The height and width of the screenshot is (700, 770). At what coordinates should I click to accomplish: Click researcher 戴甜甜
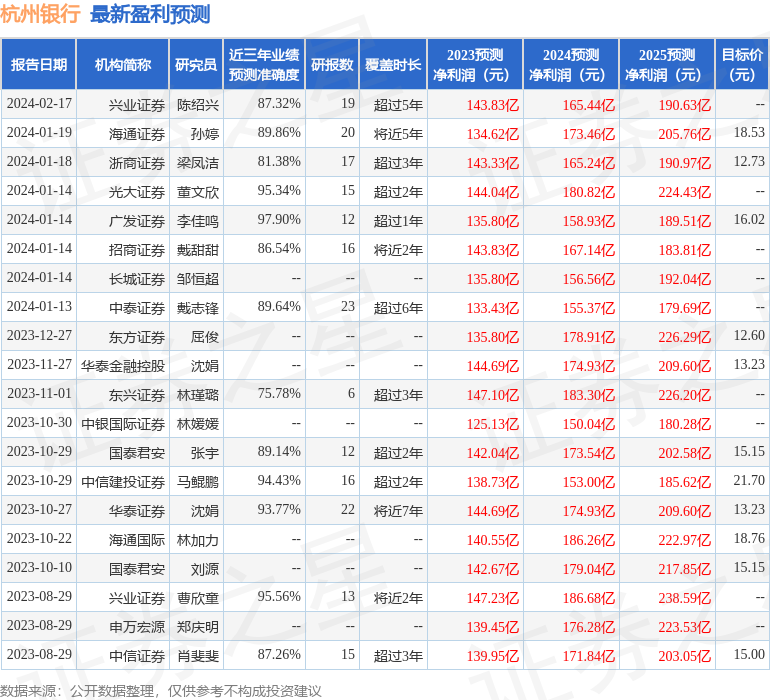(198, 250)
